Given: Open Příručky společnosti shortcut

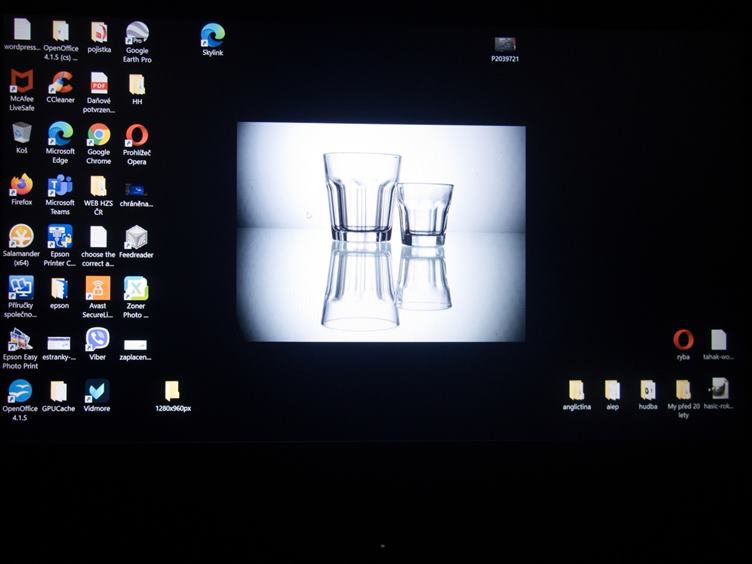Looking at the screenshot, I should point(21,288).
